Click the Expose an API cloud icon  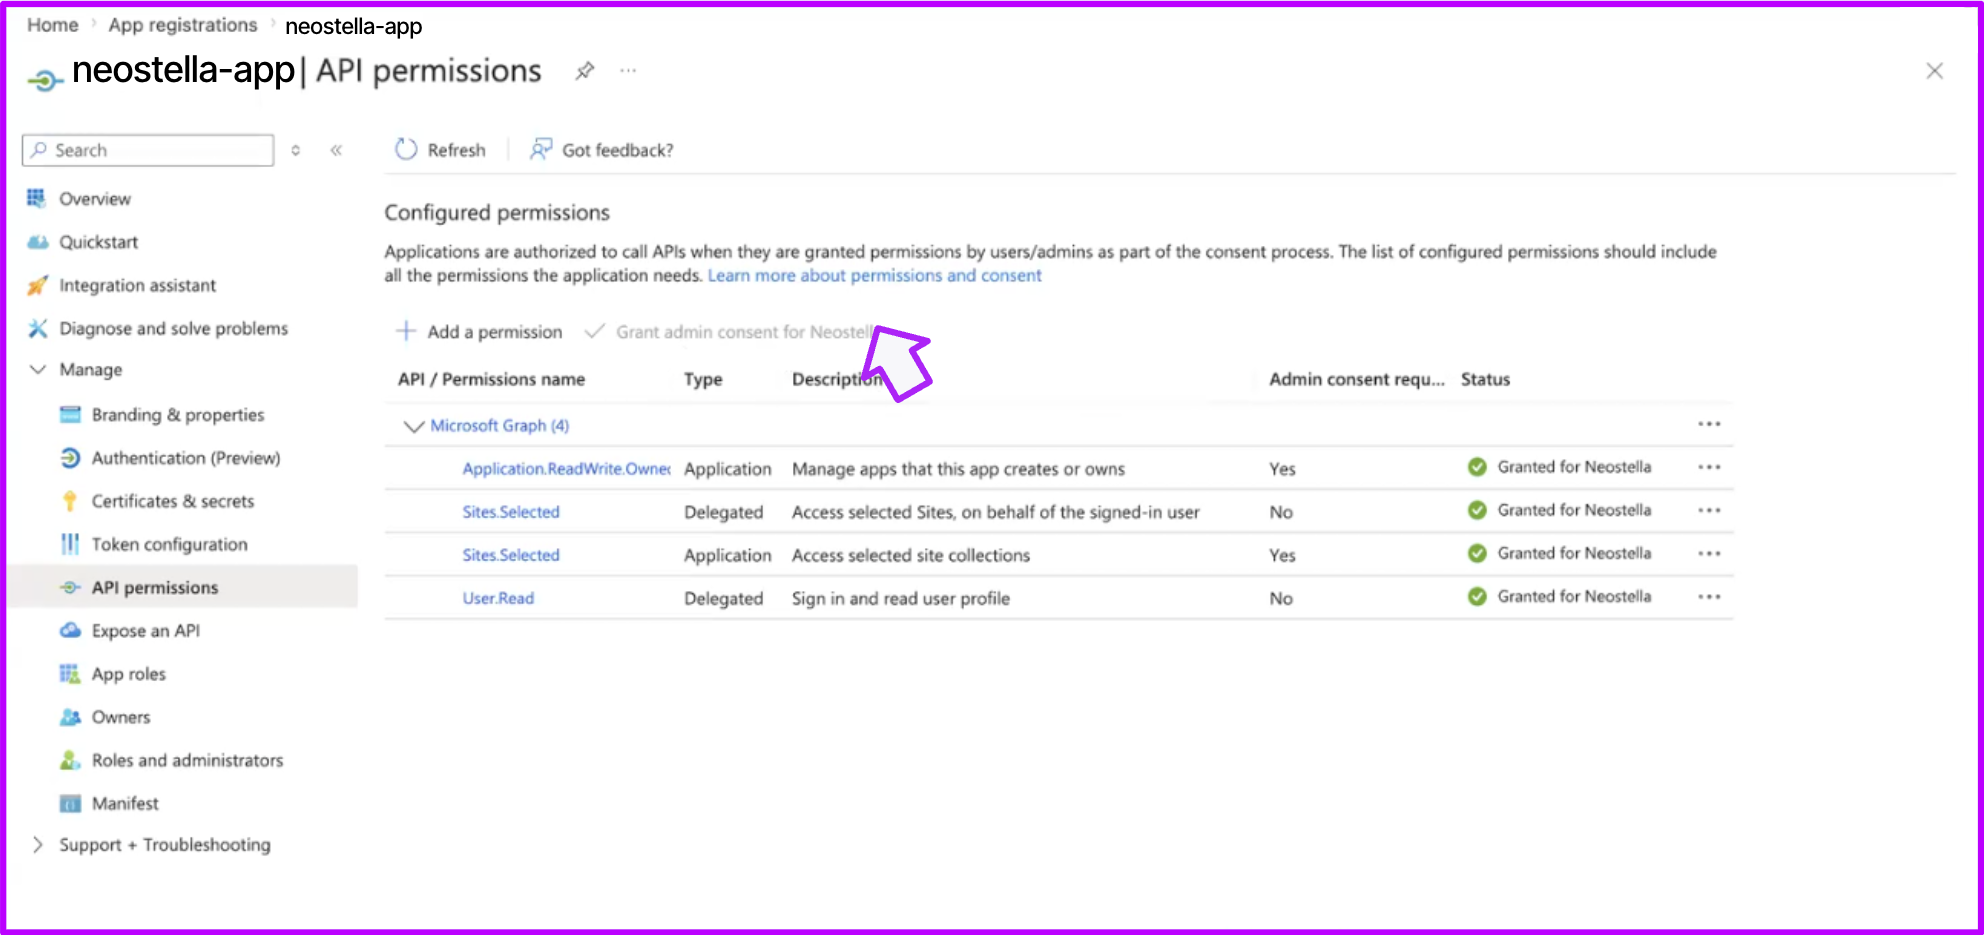(x=70, y=631)
